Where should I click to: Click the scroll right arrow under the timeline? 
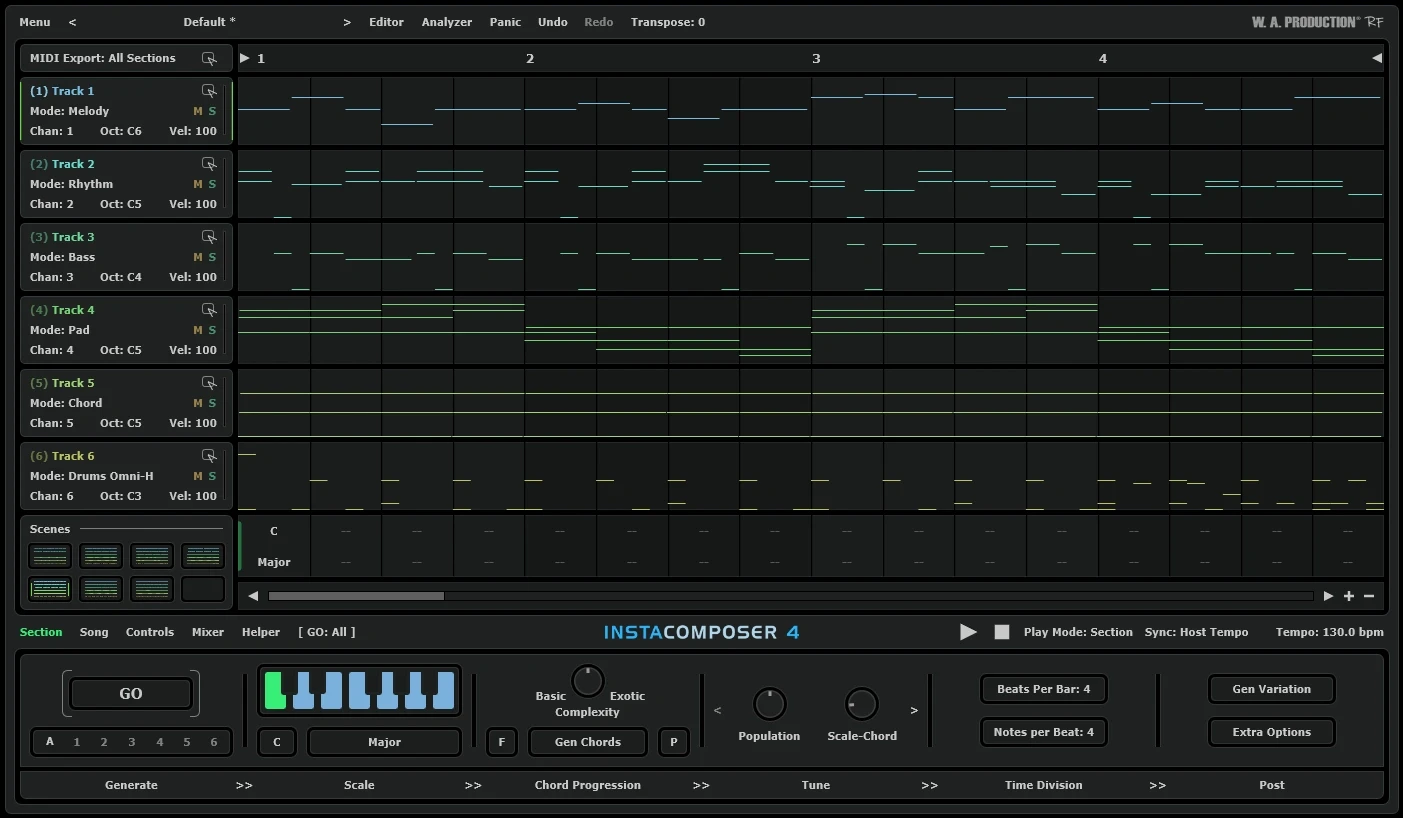1328,596
